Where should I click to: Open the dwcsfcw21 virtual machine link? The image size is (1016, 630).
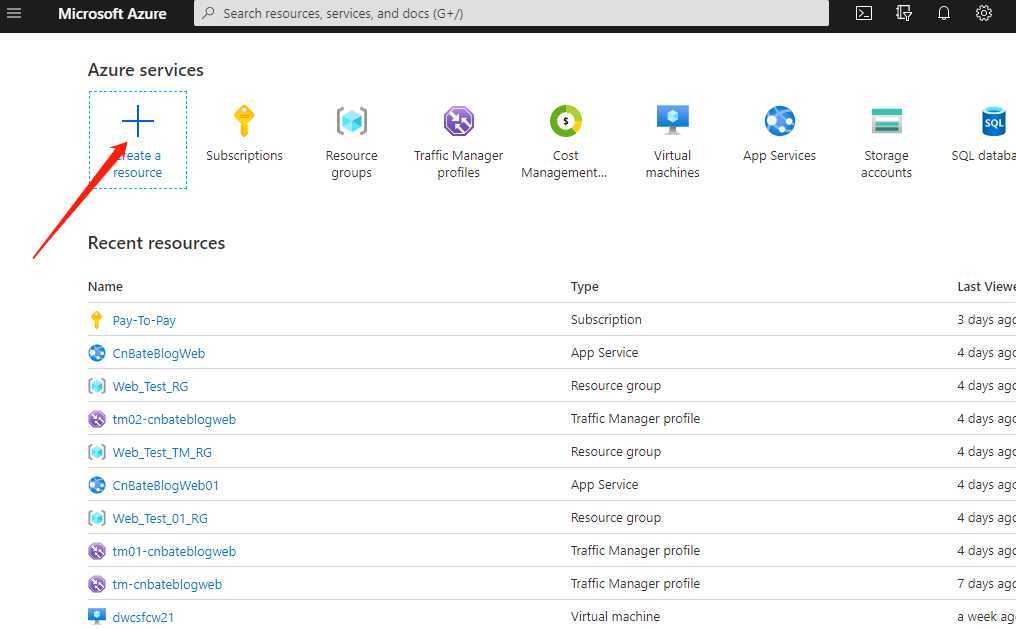point(143,617)
